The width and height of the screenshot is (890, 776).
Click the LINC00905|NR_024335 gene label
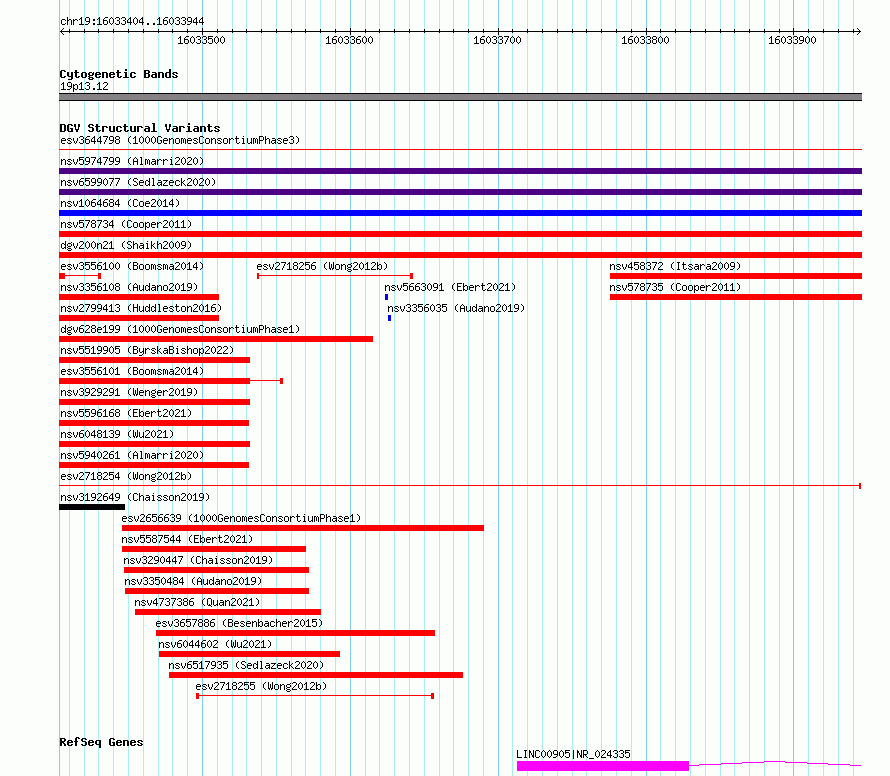click(x=573, y=754)
